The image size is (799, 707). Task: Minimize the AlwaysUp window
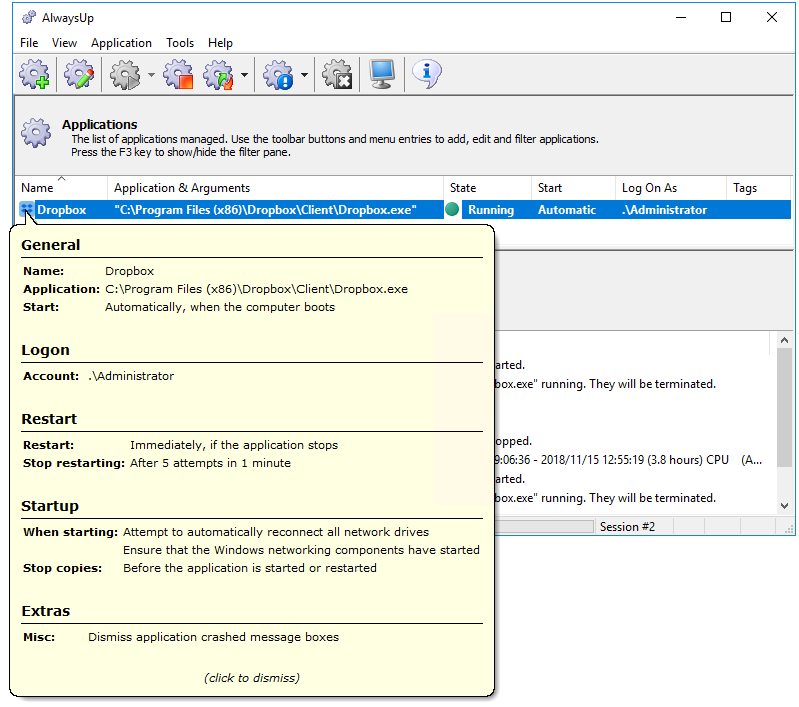pos(681,17)
